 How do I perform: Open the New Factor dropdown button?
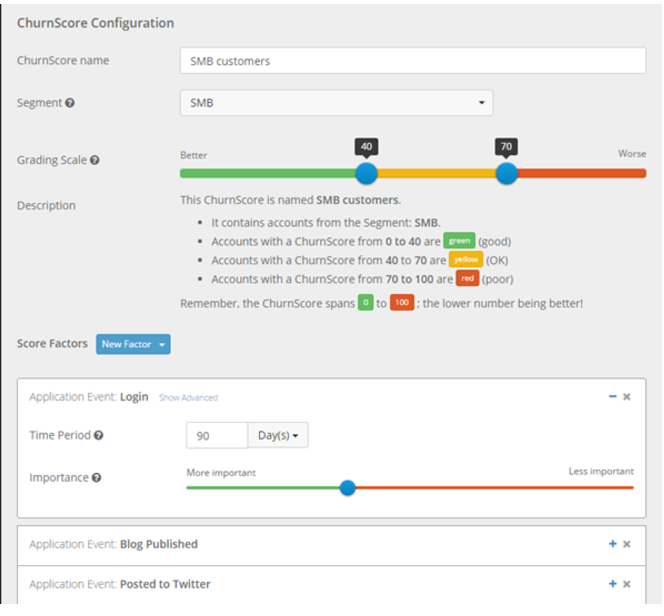[133, 344]
